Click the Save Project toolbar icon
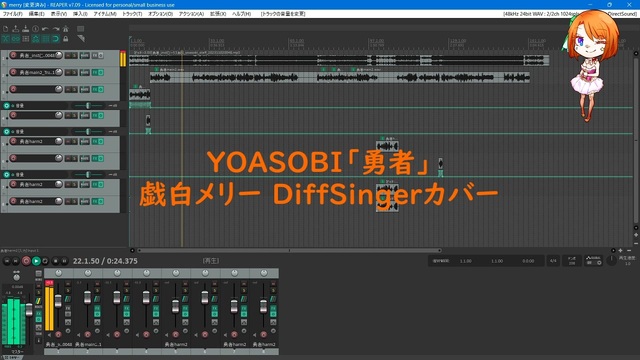The width and height of the screenshot is (640, 360). 25,29
